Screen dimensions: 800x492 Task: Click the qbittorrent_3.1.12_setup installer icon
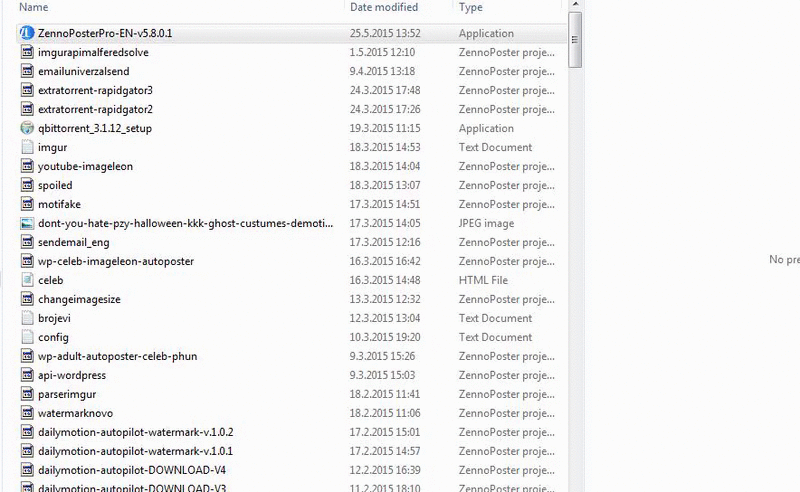27,128
